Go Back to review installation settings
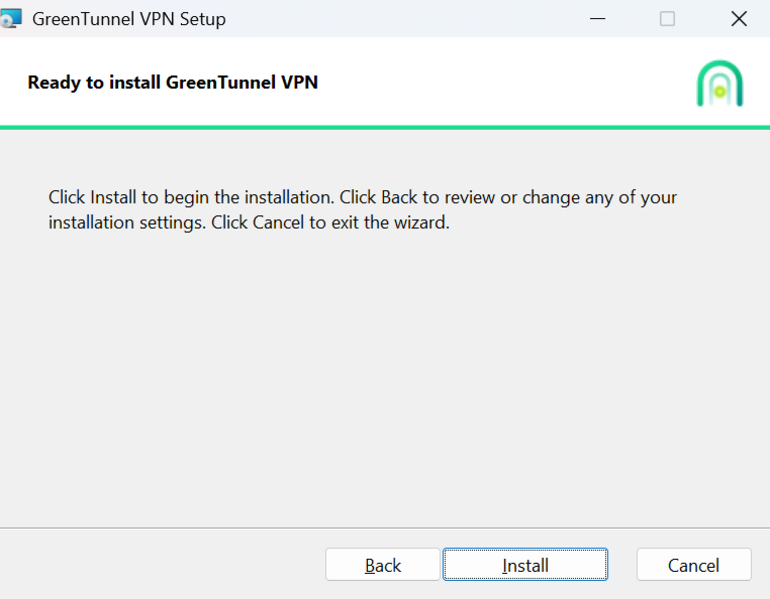This screenshot has height=599, width=770. coord(383,565)
